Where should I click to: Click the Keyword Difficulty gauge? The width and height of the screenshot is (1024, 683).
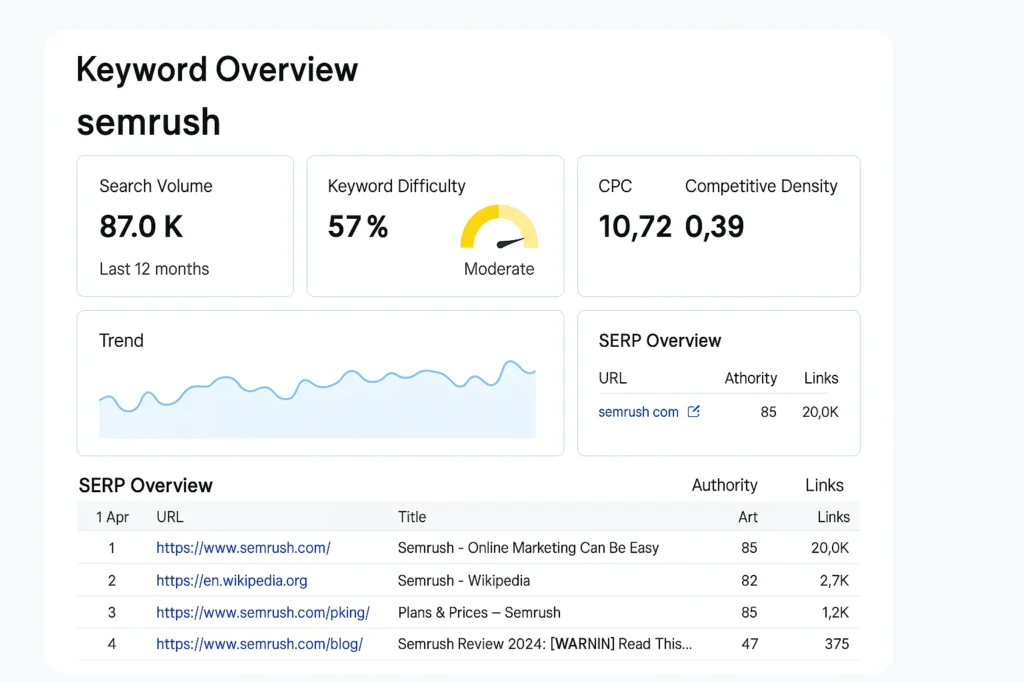click(x=499, y=227)
